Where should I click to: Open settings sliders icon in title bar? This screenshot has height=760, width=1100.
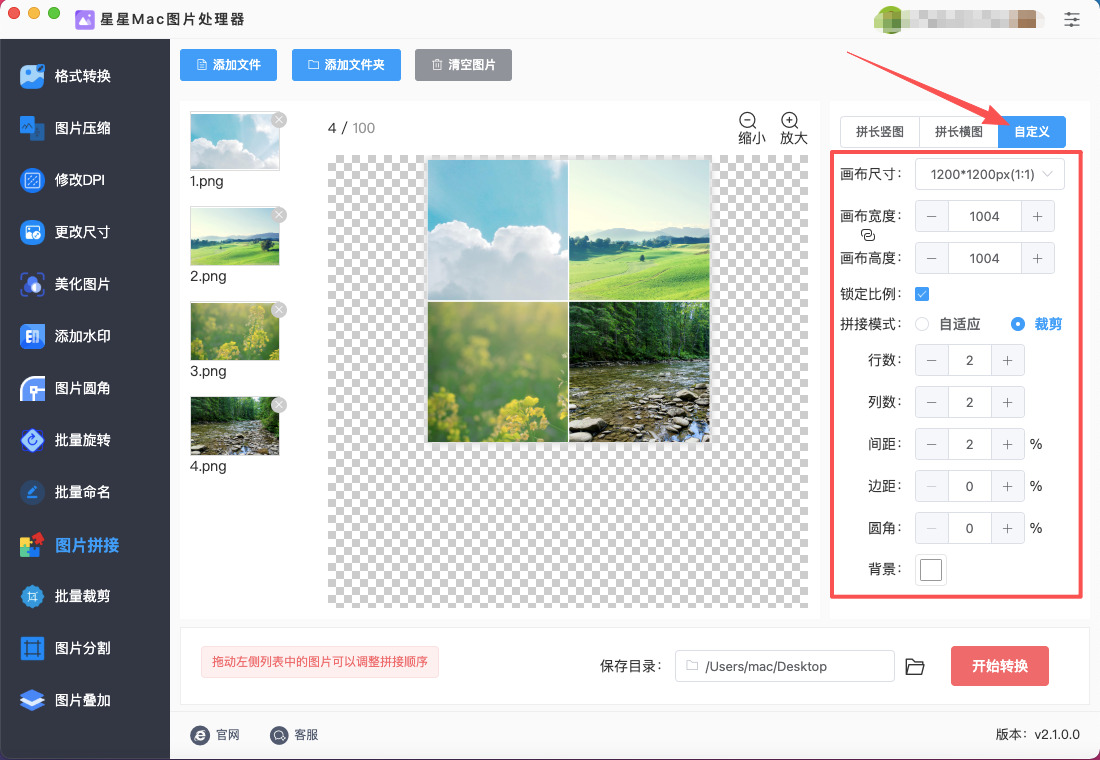click(1072, 19)
